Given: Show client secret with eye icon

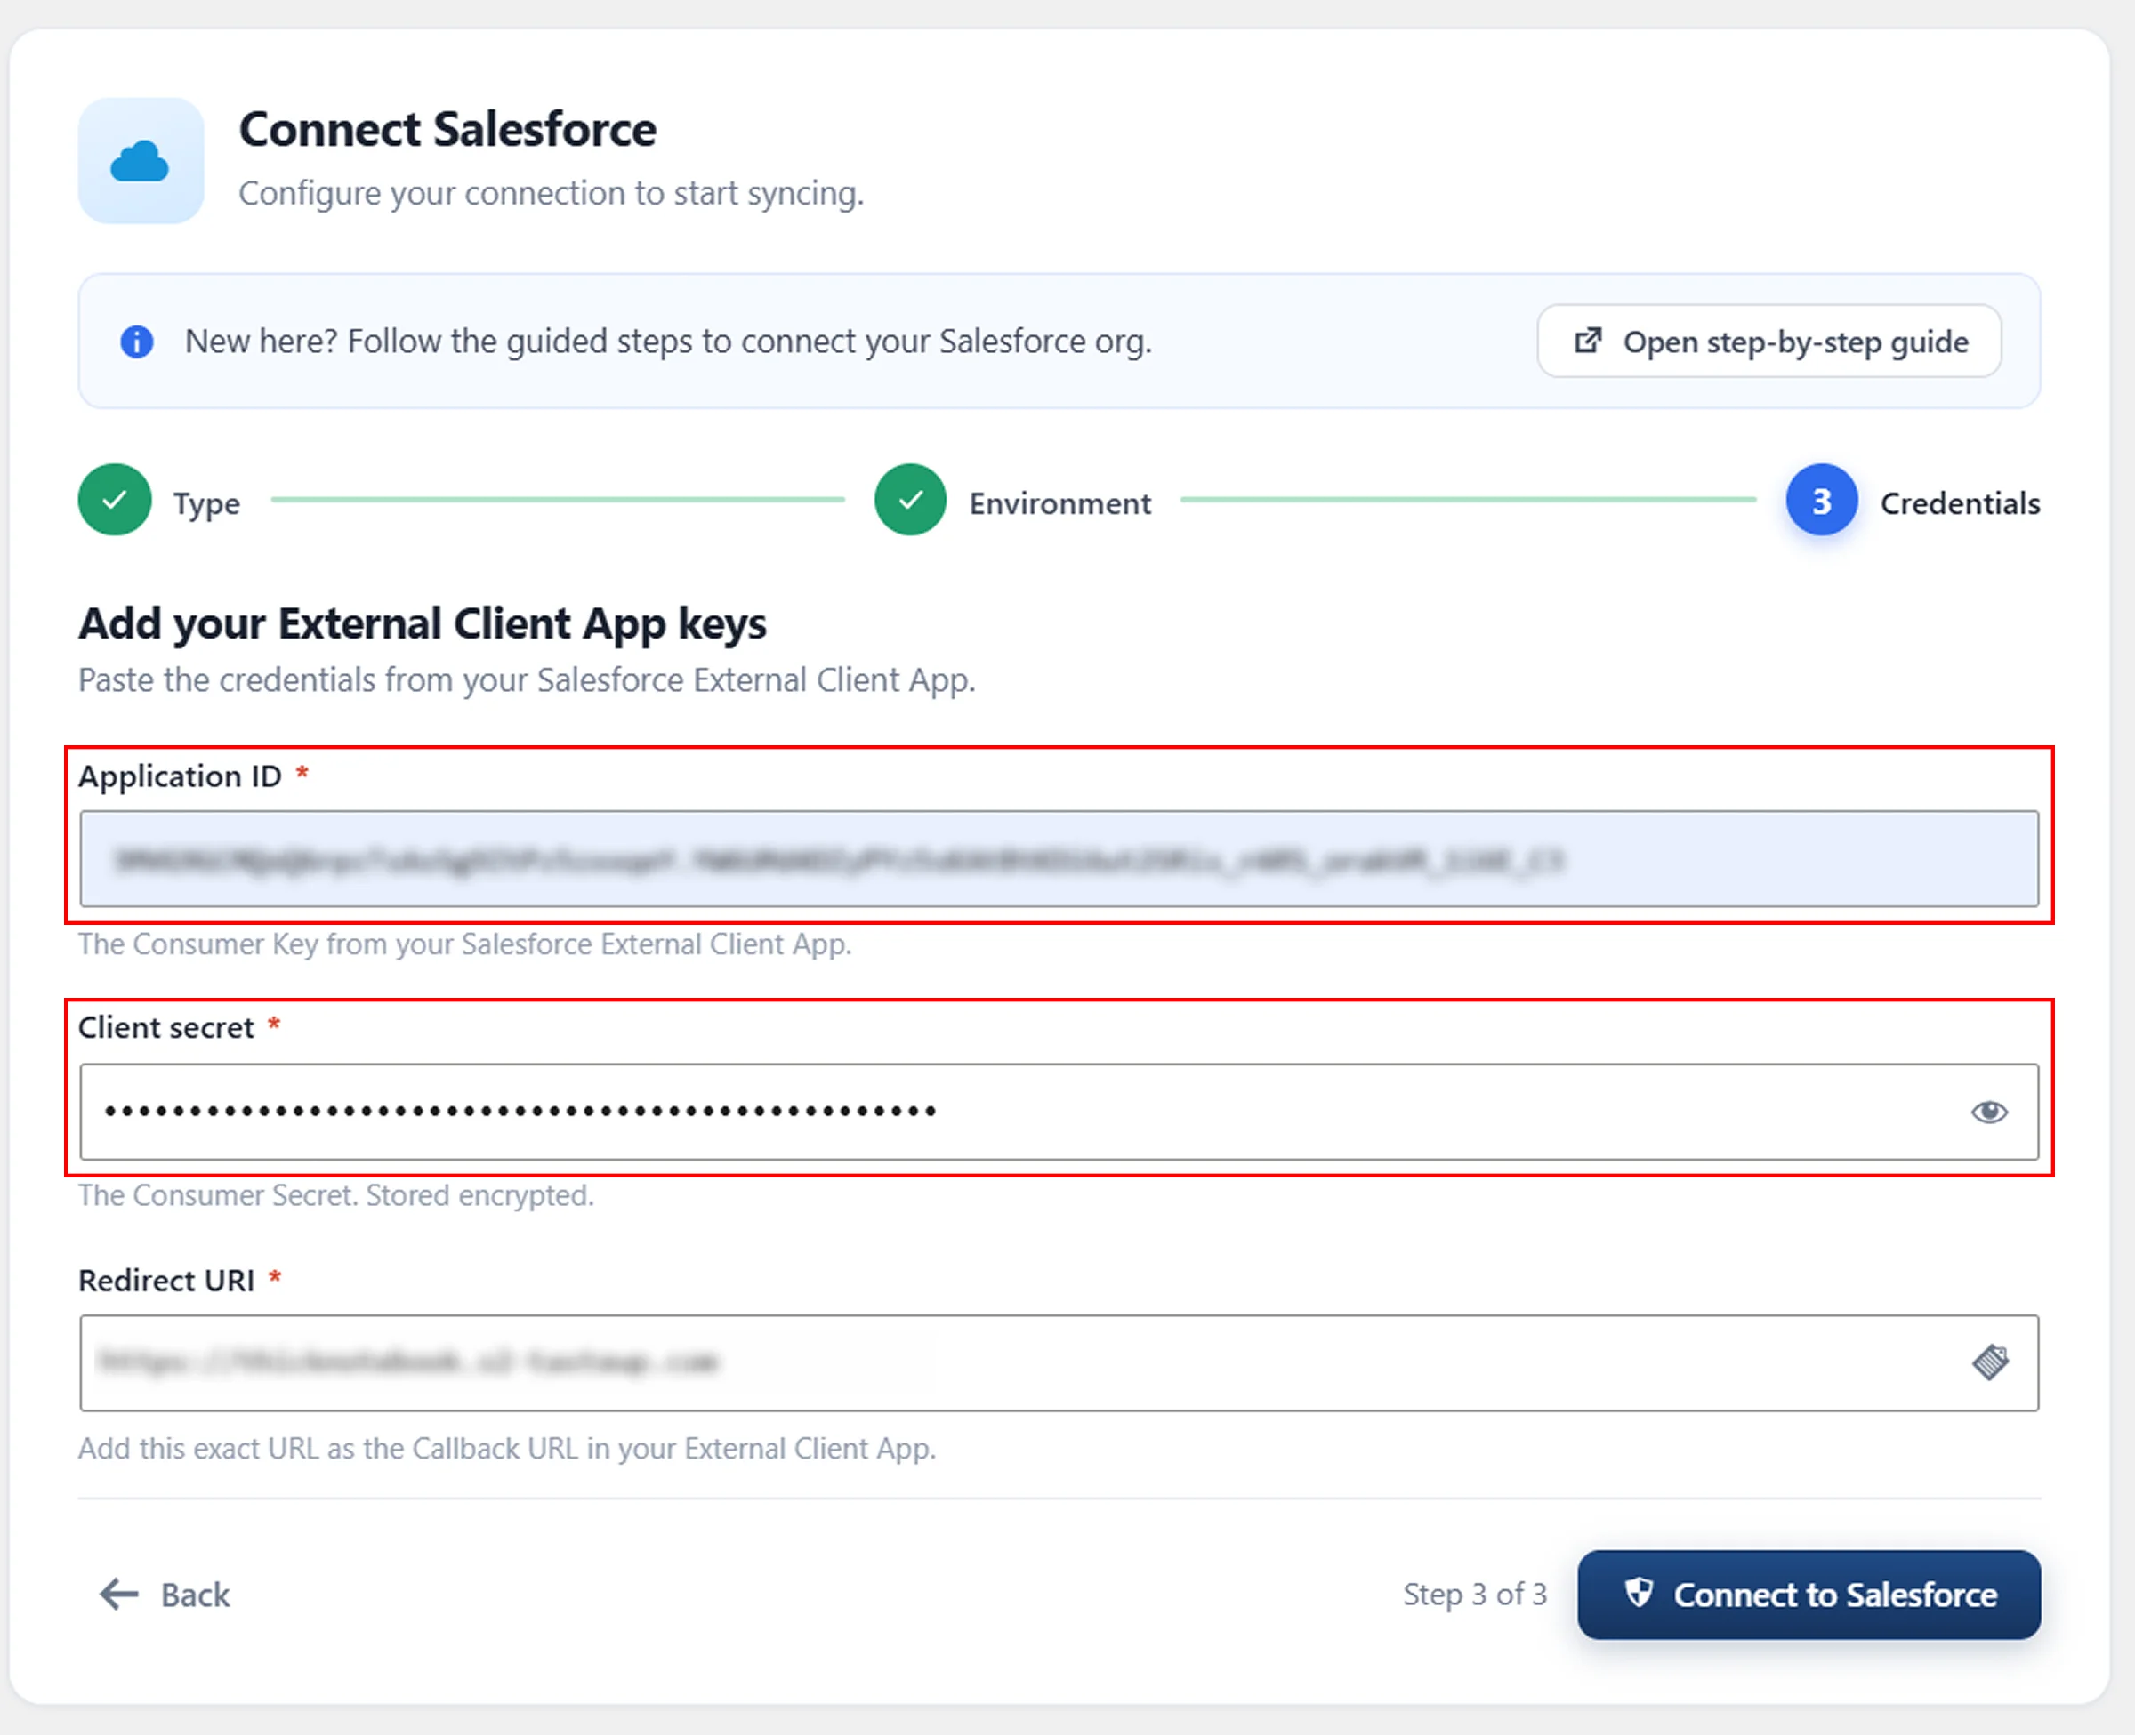Looking at the screenshot, I should [x=1989, y=1112].
